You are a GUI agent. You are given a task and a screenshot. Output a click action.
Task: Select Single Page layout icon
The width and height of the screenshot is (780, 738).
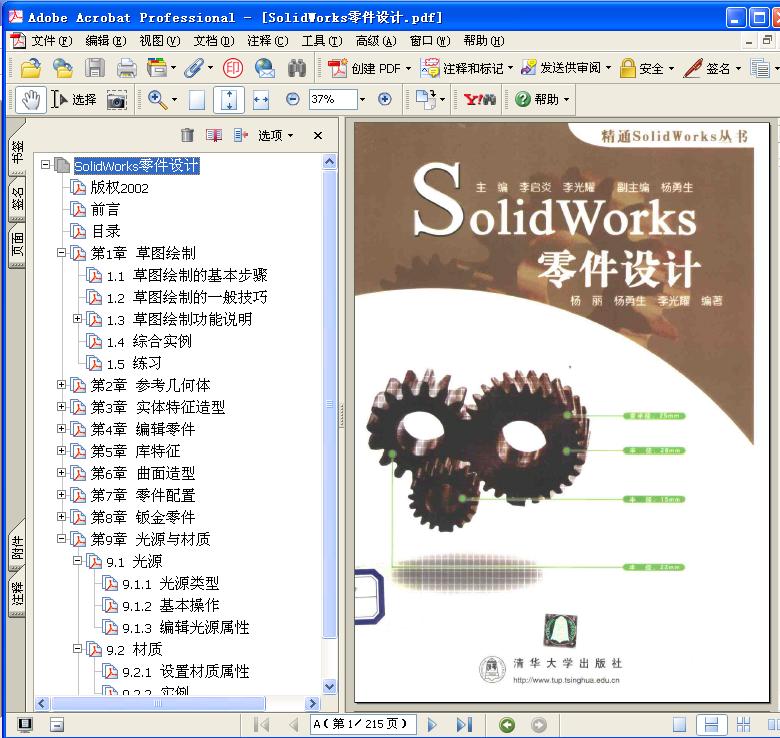(679, 724)
